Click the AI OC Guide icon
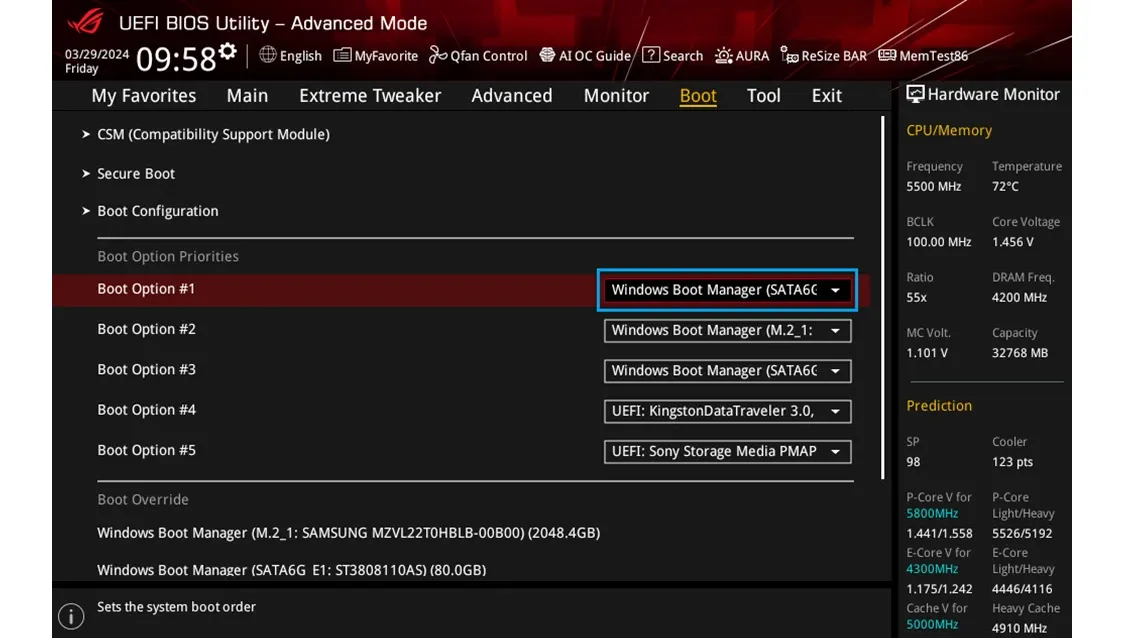This screenshot has width=1131, height=638. [547, 56]
